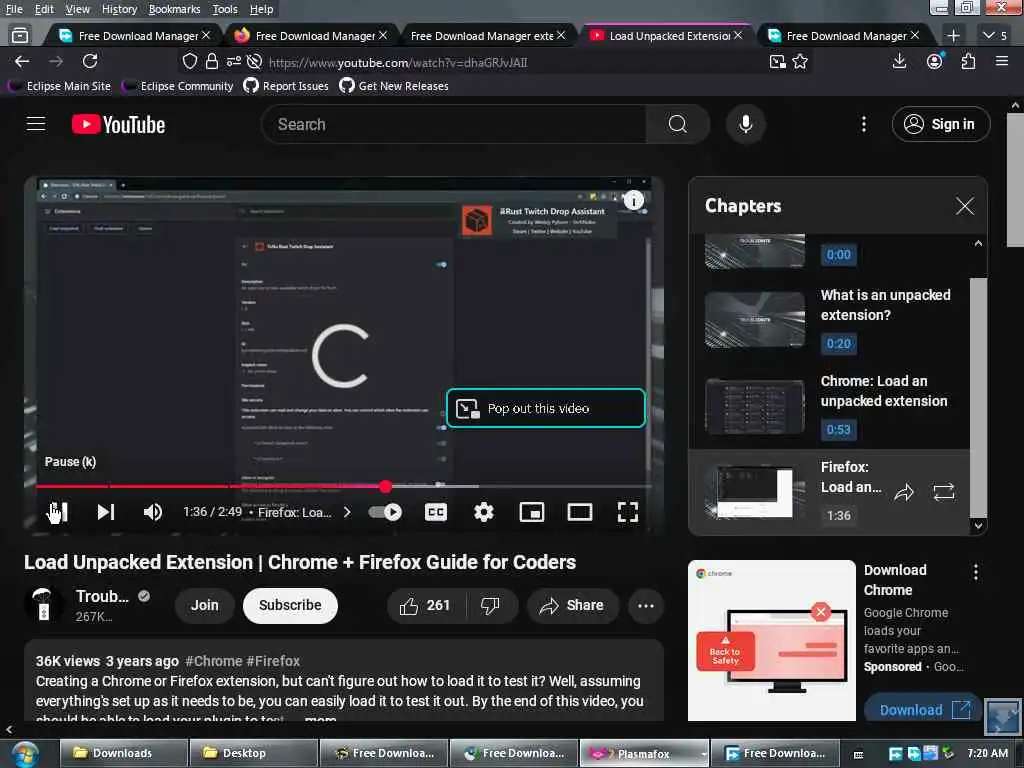Subscribe to the channel
Viewport: 1024px width, 768px height.
tap(290, 605)
